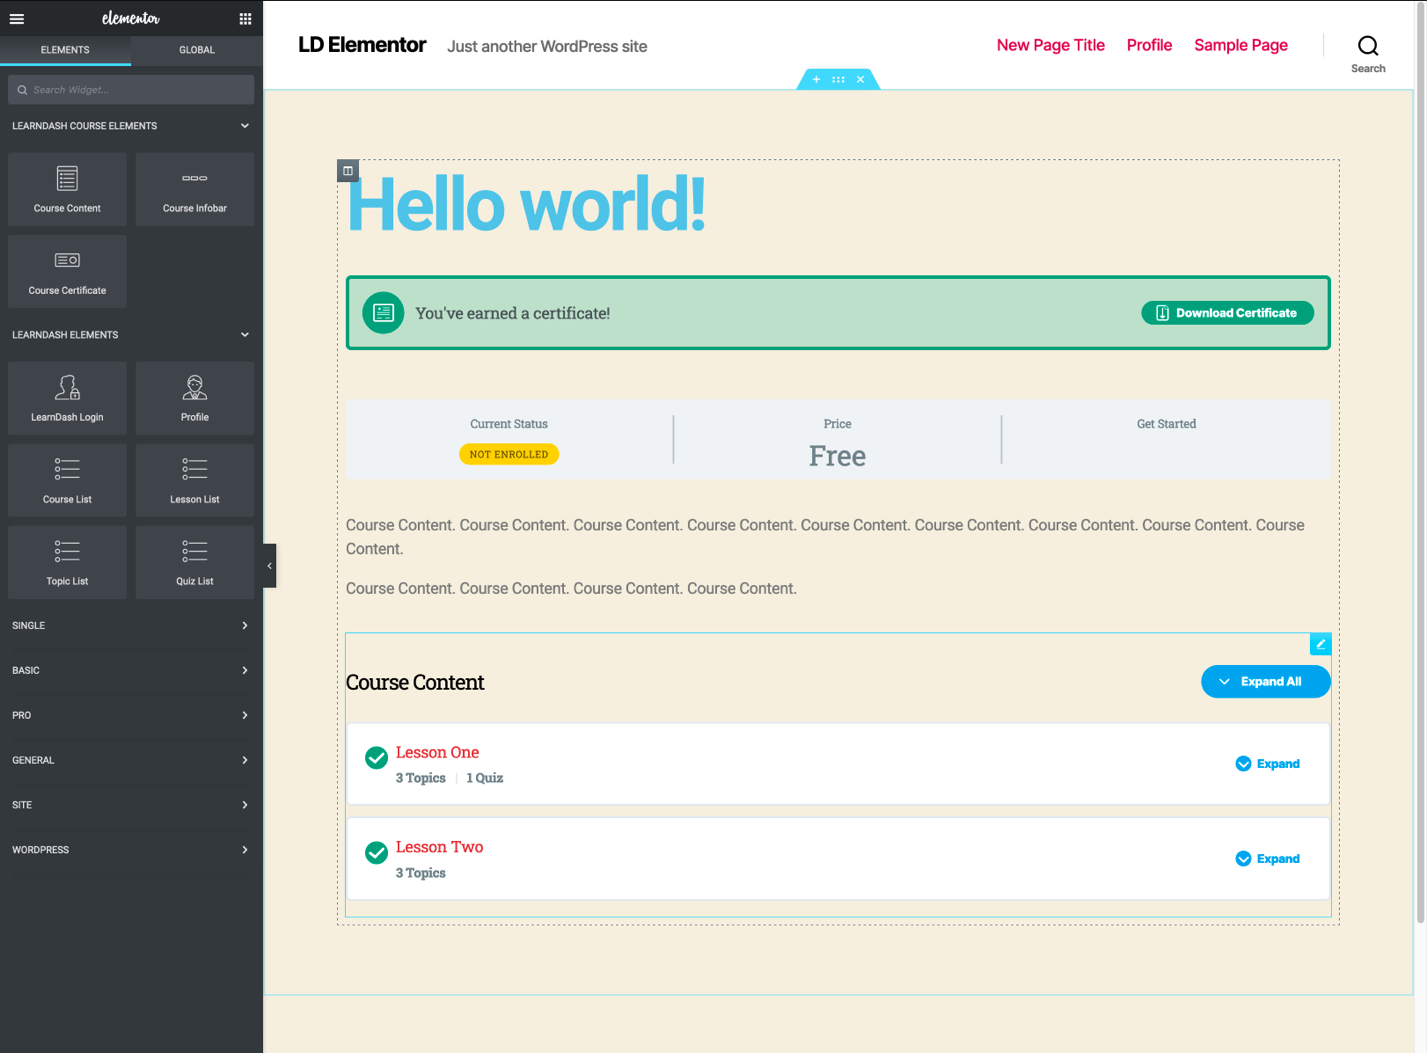Click the edit section drag handle
Screen dimensions: 1427x1053
point(838,79)
